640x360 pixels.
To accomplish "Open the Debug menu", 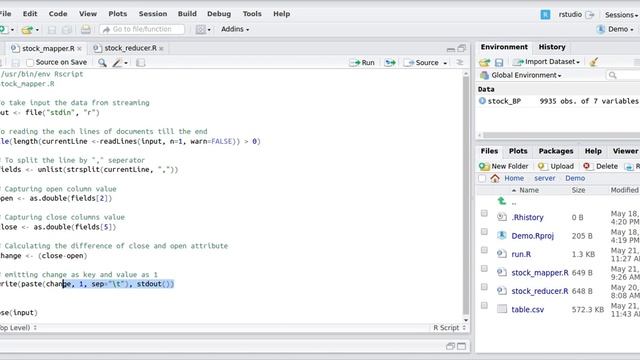I will coord(219,14).
